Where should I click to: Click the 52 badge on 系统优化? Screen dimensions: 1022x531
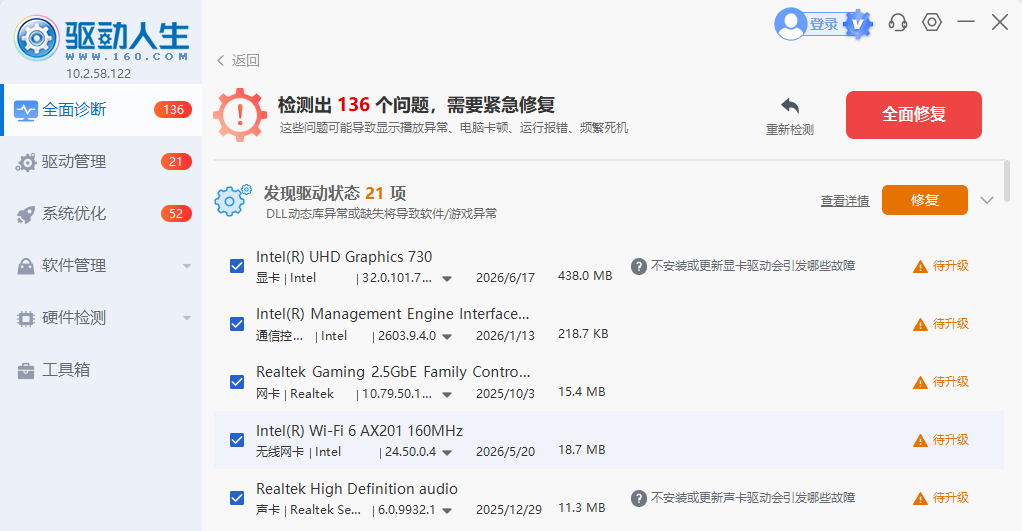click(x=176, y=214)
